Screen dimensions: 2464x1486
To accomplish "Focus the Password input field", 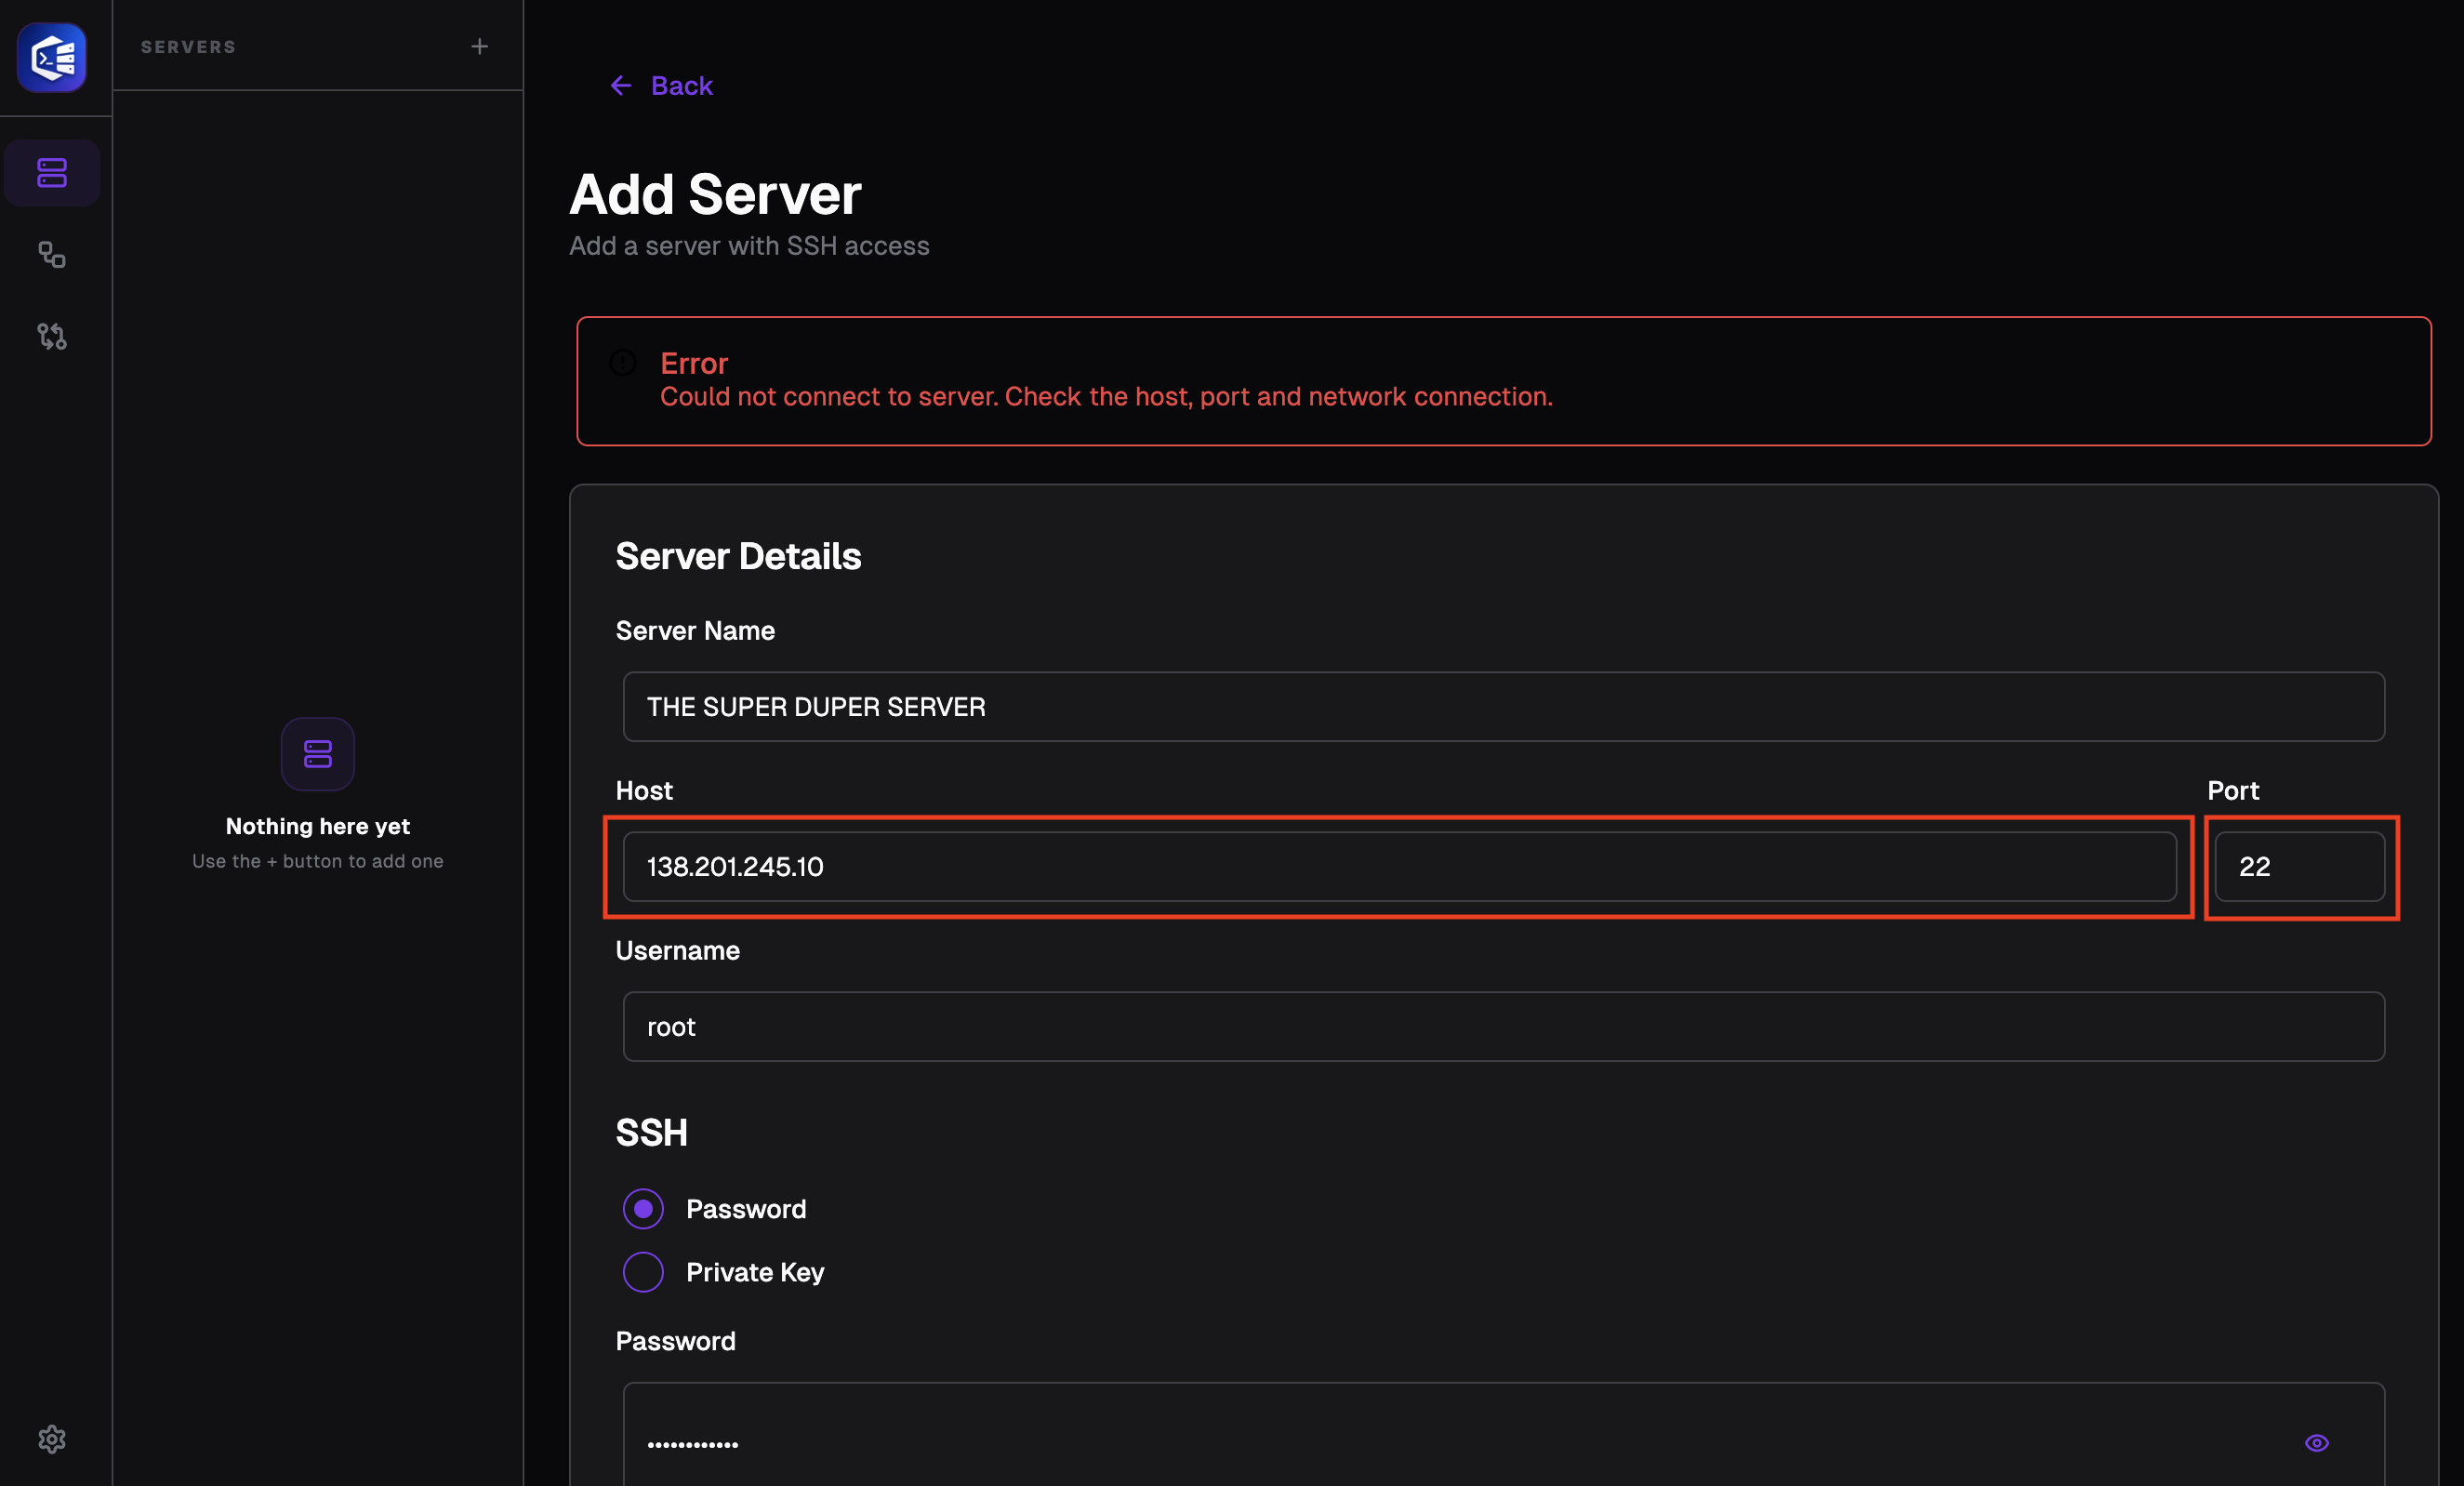I will (x=1503, y=1435).
